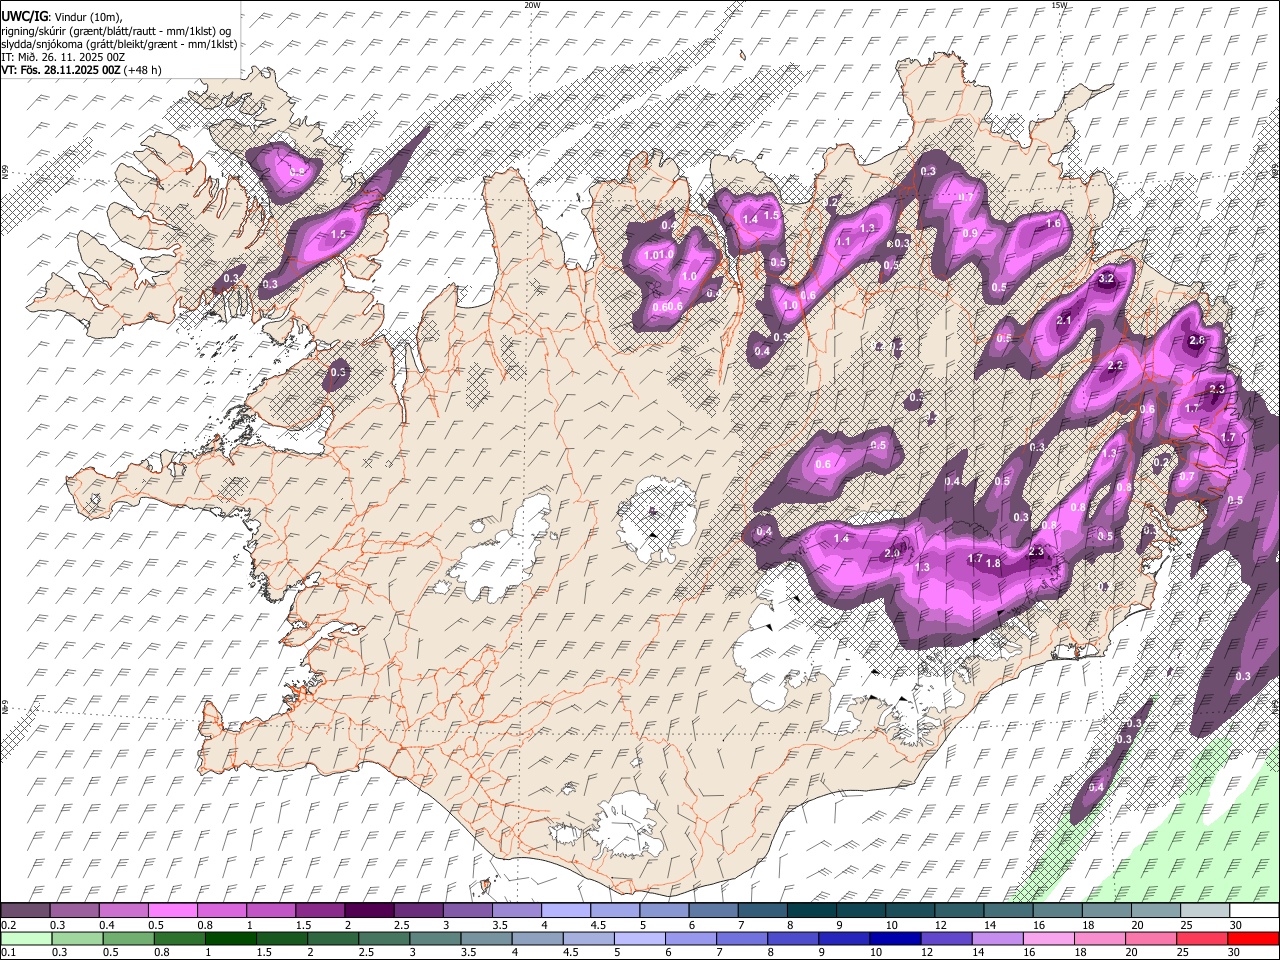The width and height of the screenshot is (1280, 960).
Task: Click the bright red rain swatch at 30
Action: [x=1253, y=938]
